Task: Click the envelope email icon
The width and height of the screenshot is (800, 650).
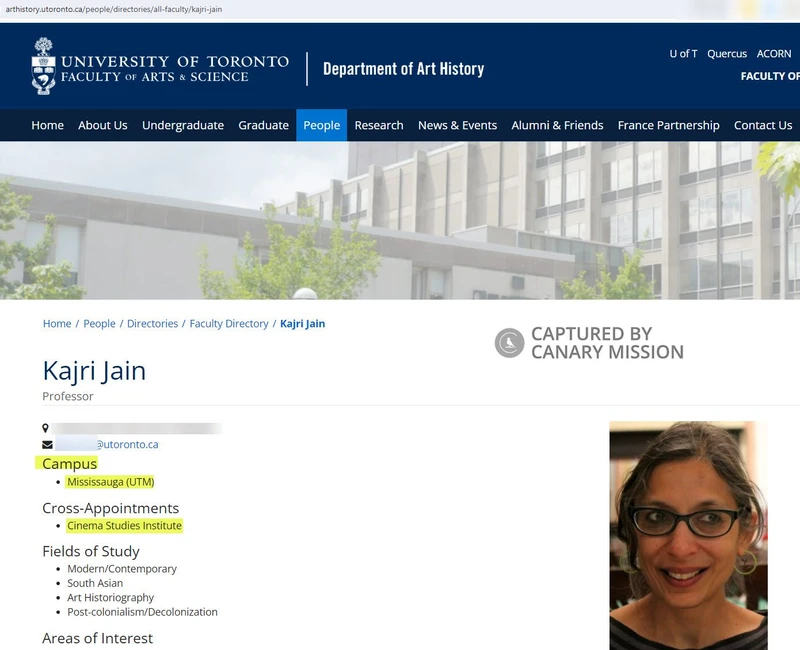Action: click(47, 445)
